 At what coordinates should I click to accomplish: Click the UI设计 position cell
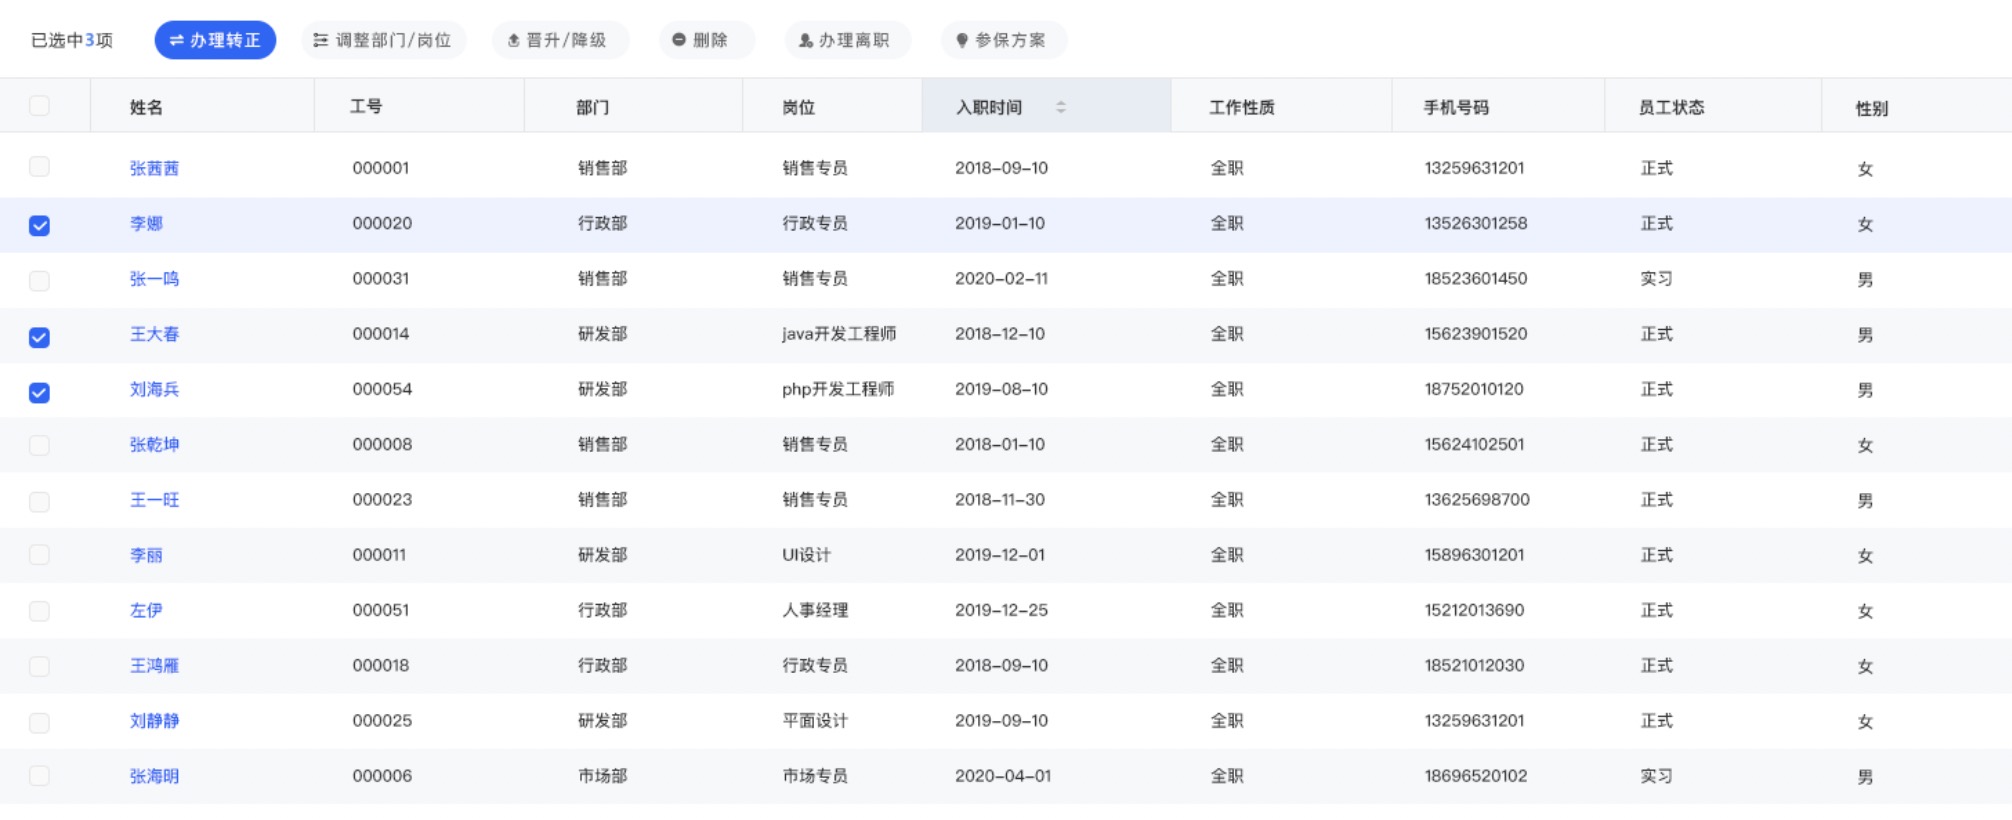click(x=806, y=555)
